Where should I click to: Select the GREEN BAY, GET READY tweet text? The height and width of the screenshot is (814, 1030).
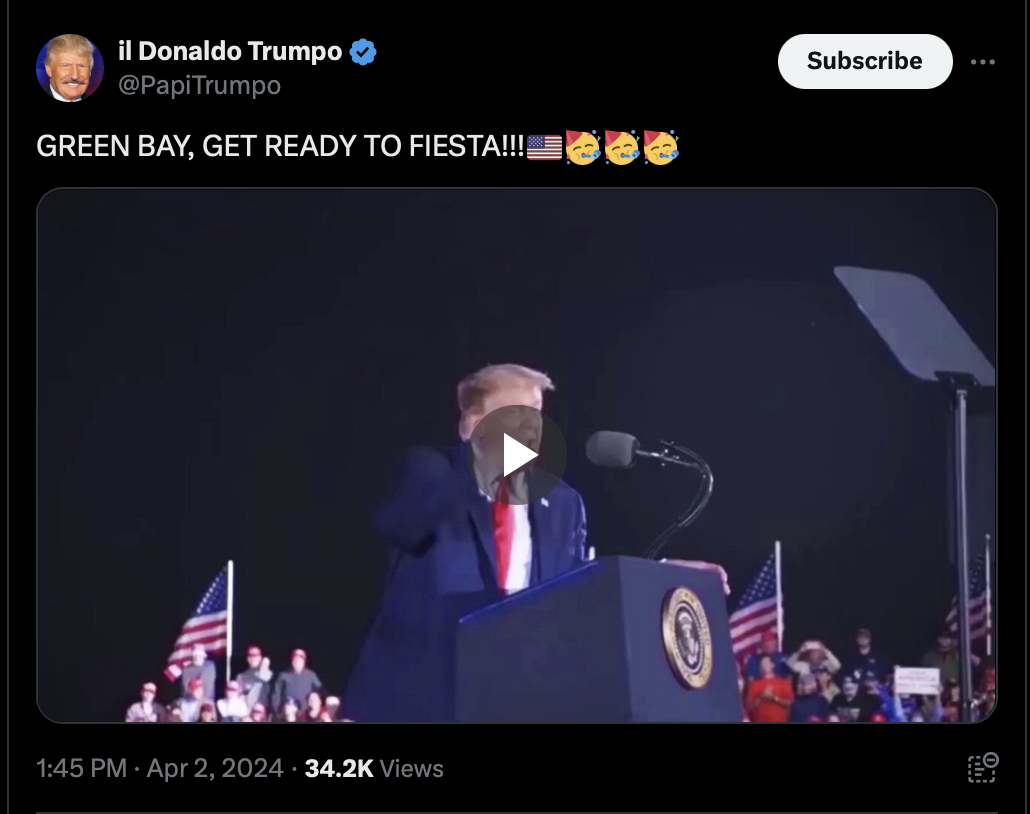point(280,146)
